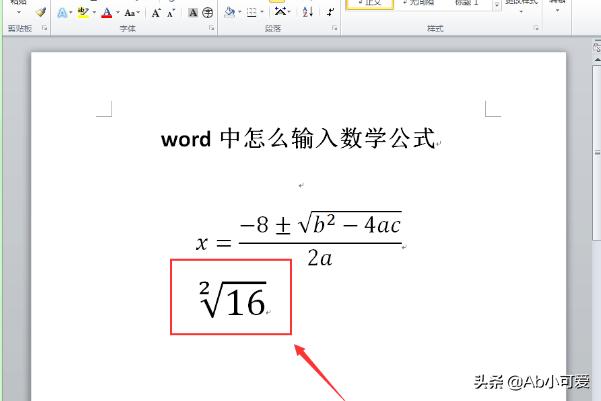Screen dimensions: 601x401
Task: Open the Paragraph dialog launcher
Action: point(335,28)
